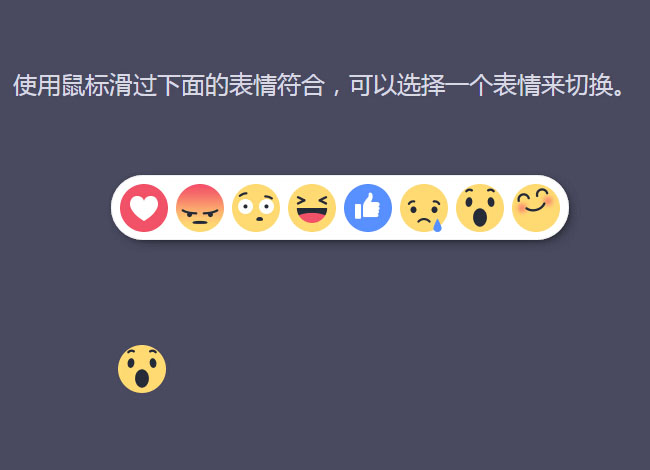Set reaction to the rosy-cheeked smile face
Image resolution: width=650 pixels, height=470 pixels.
(x=536, y=208)
